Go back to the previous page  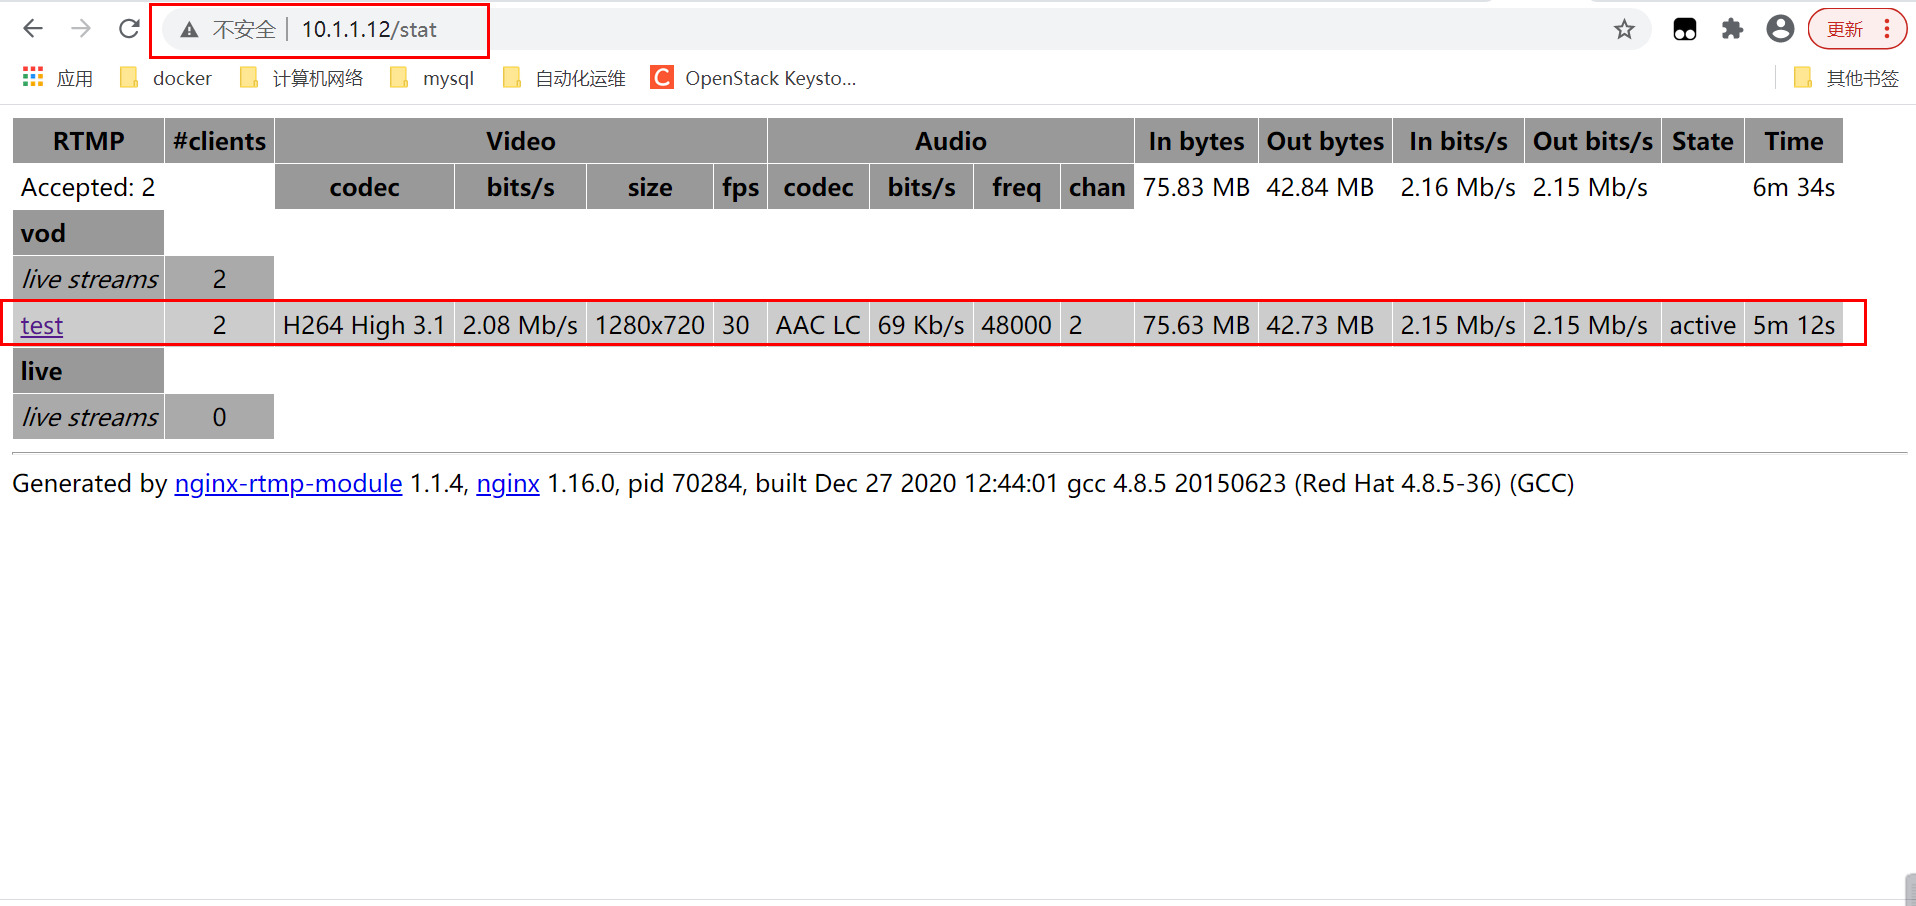click(33, 29)
